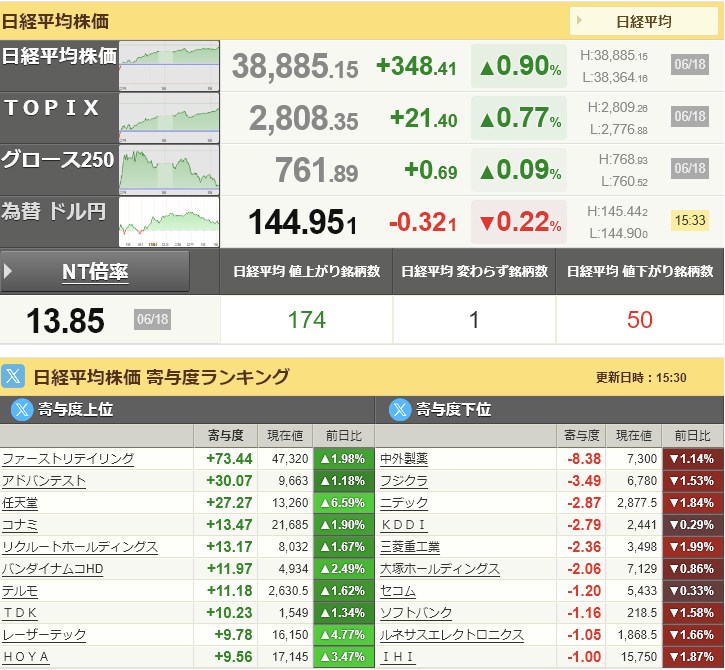Click the 13.85 NT ratio value
This screenshot has width=725, height=670.
click(65, 320)
